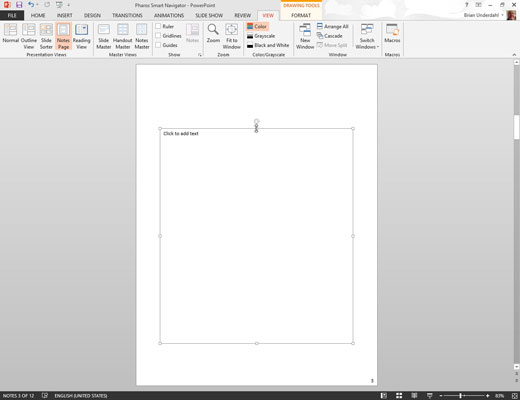Open Notes Master view

point(142,36)
